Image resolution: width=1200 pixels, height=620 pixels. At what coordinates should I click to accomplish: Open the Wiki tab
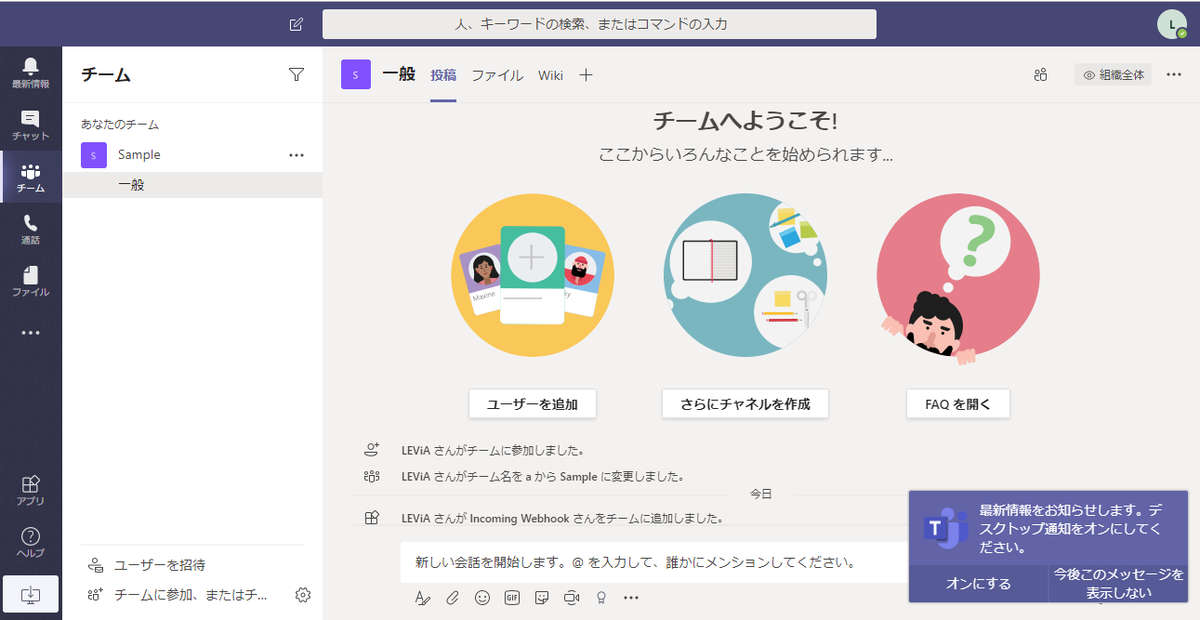point(550,75)
